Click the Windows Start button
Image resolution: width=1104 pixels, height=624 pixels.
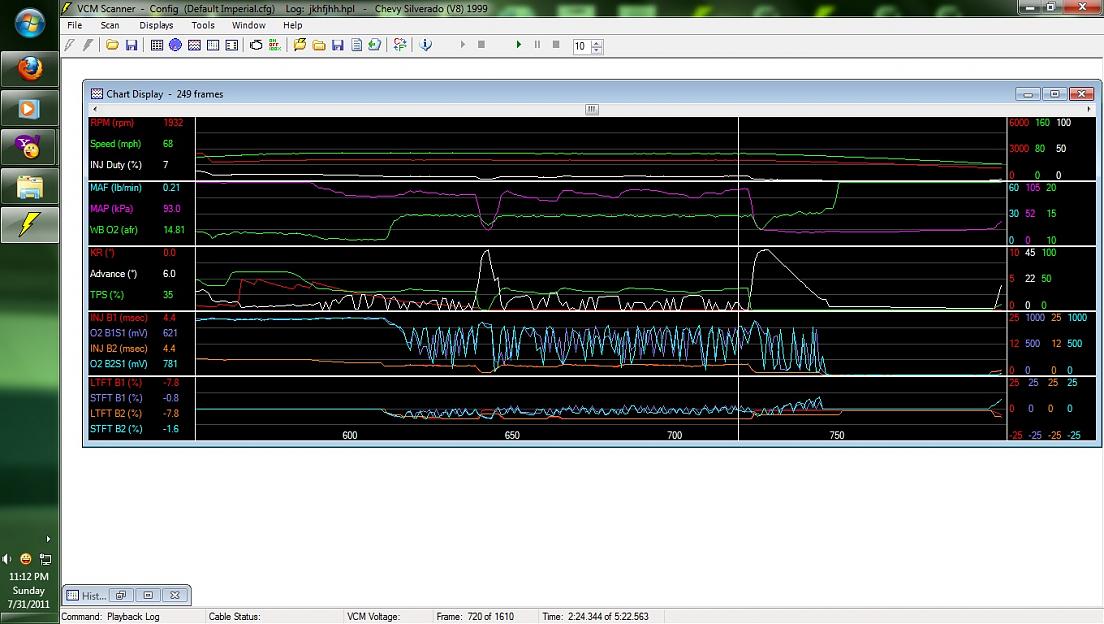[x=29, y=22]
